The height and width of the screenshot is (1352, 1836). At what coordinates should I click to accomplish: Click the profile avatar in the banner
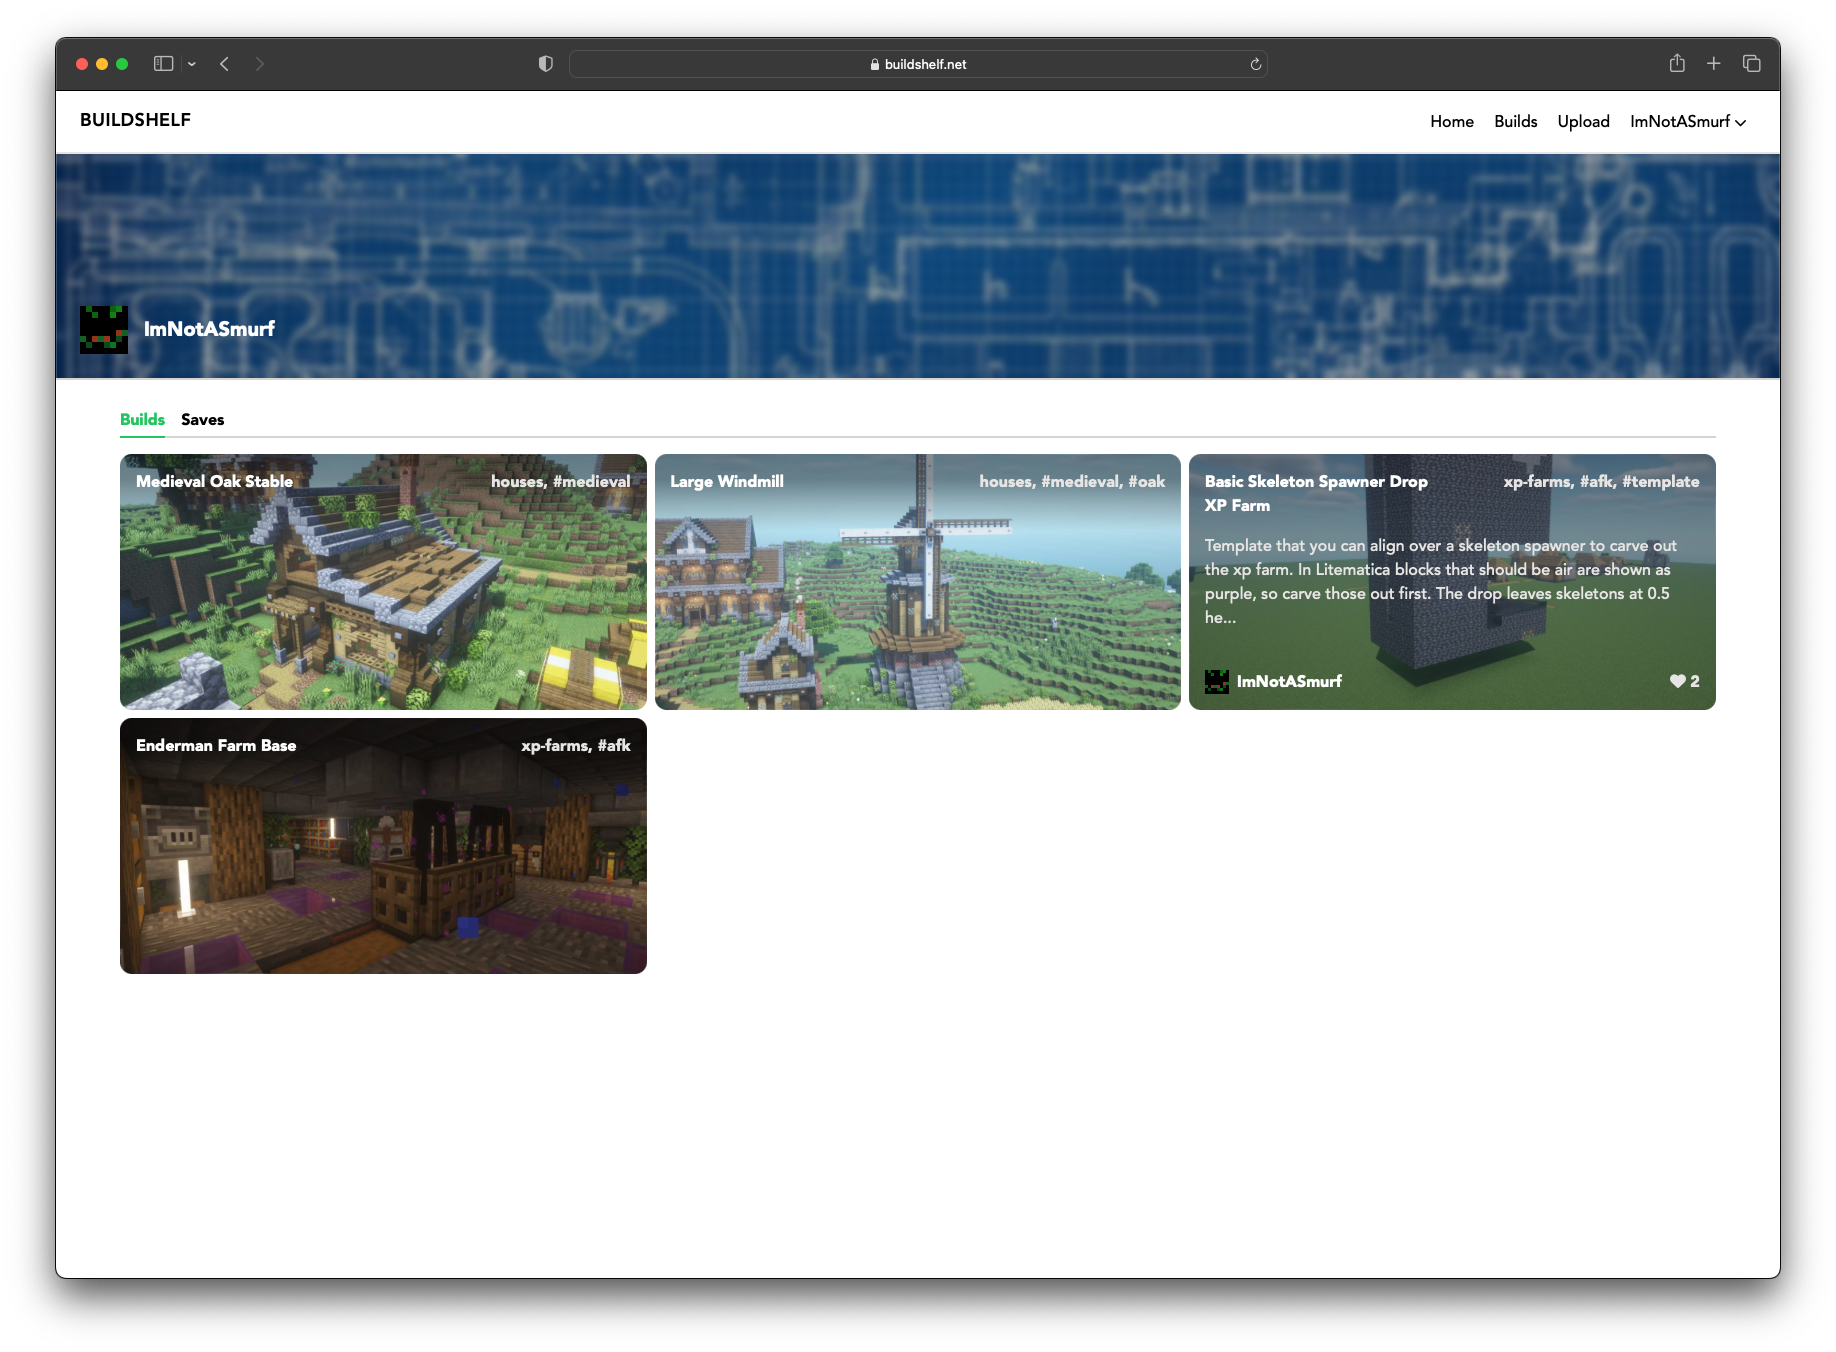[104, 329]
